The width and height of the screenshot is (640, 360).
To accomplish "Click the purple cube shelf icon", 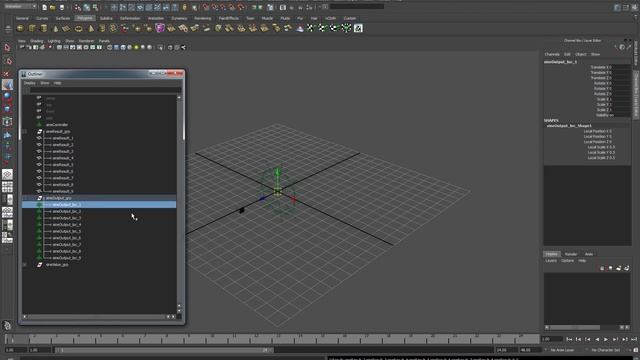I will (x=160, y=28).
